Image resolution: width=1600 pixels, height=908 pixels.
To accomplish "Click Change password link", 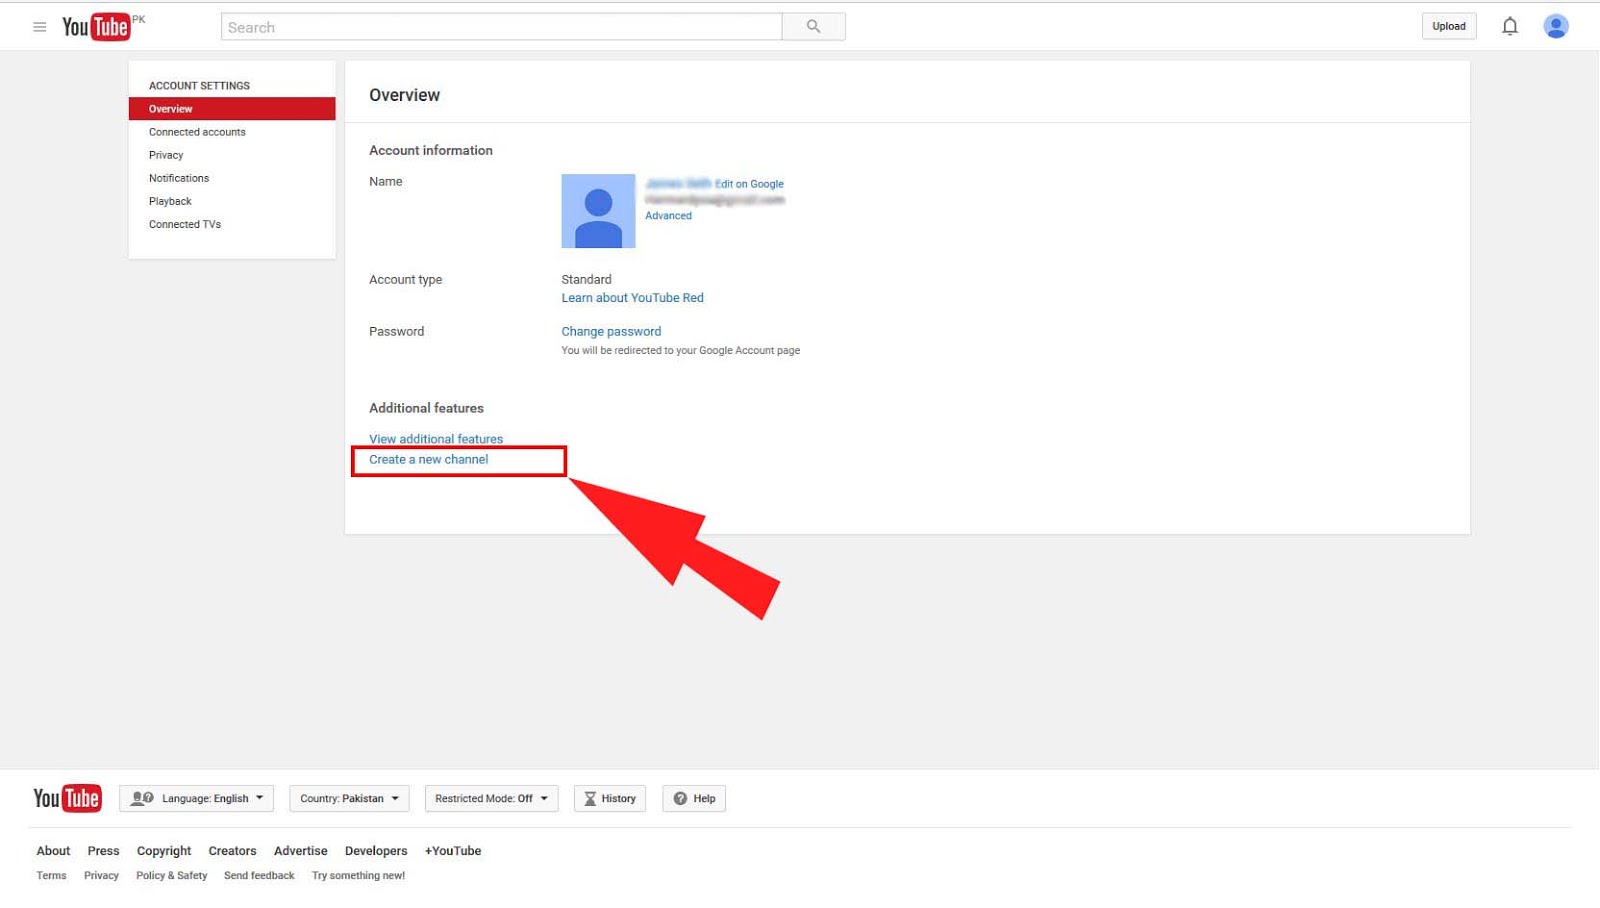I will coord(611,332).
